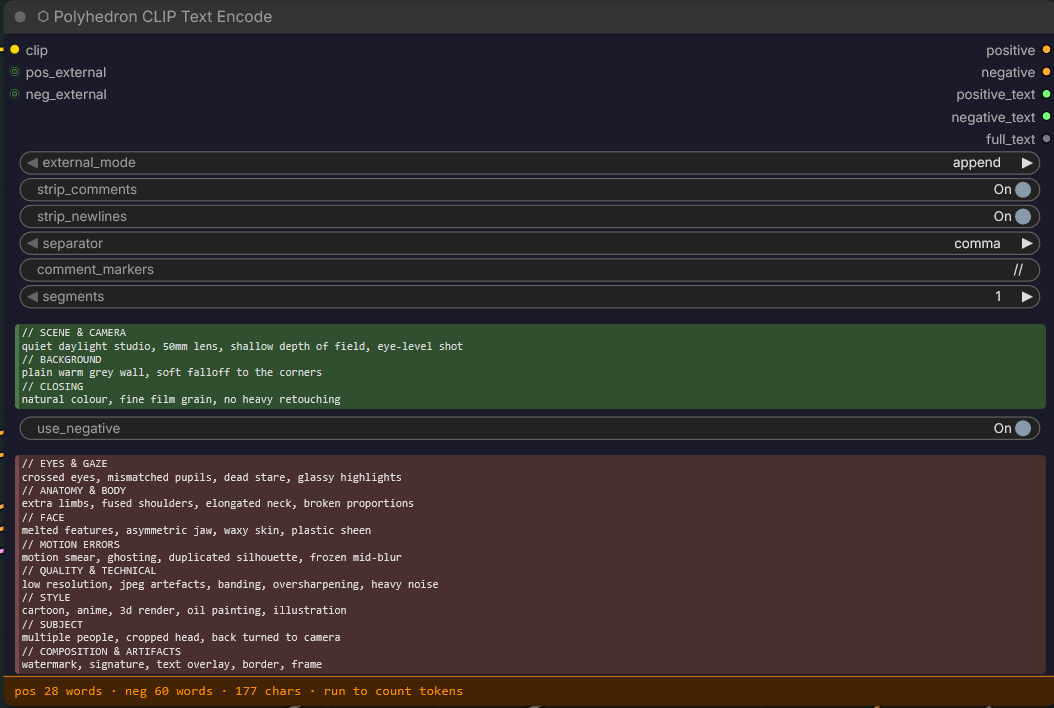Click the '// MOTION ERRORS' comment line
Viewport: 1054px width, 708px height.
71,545
